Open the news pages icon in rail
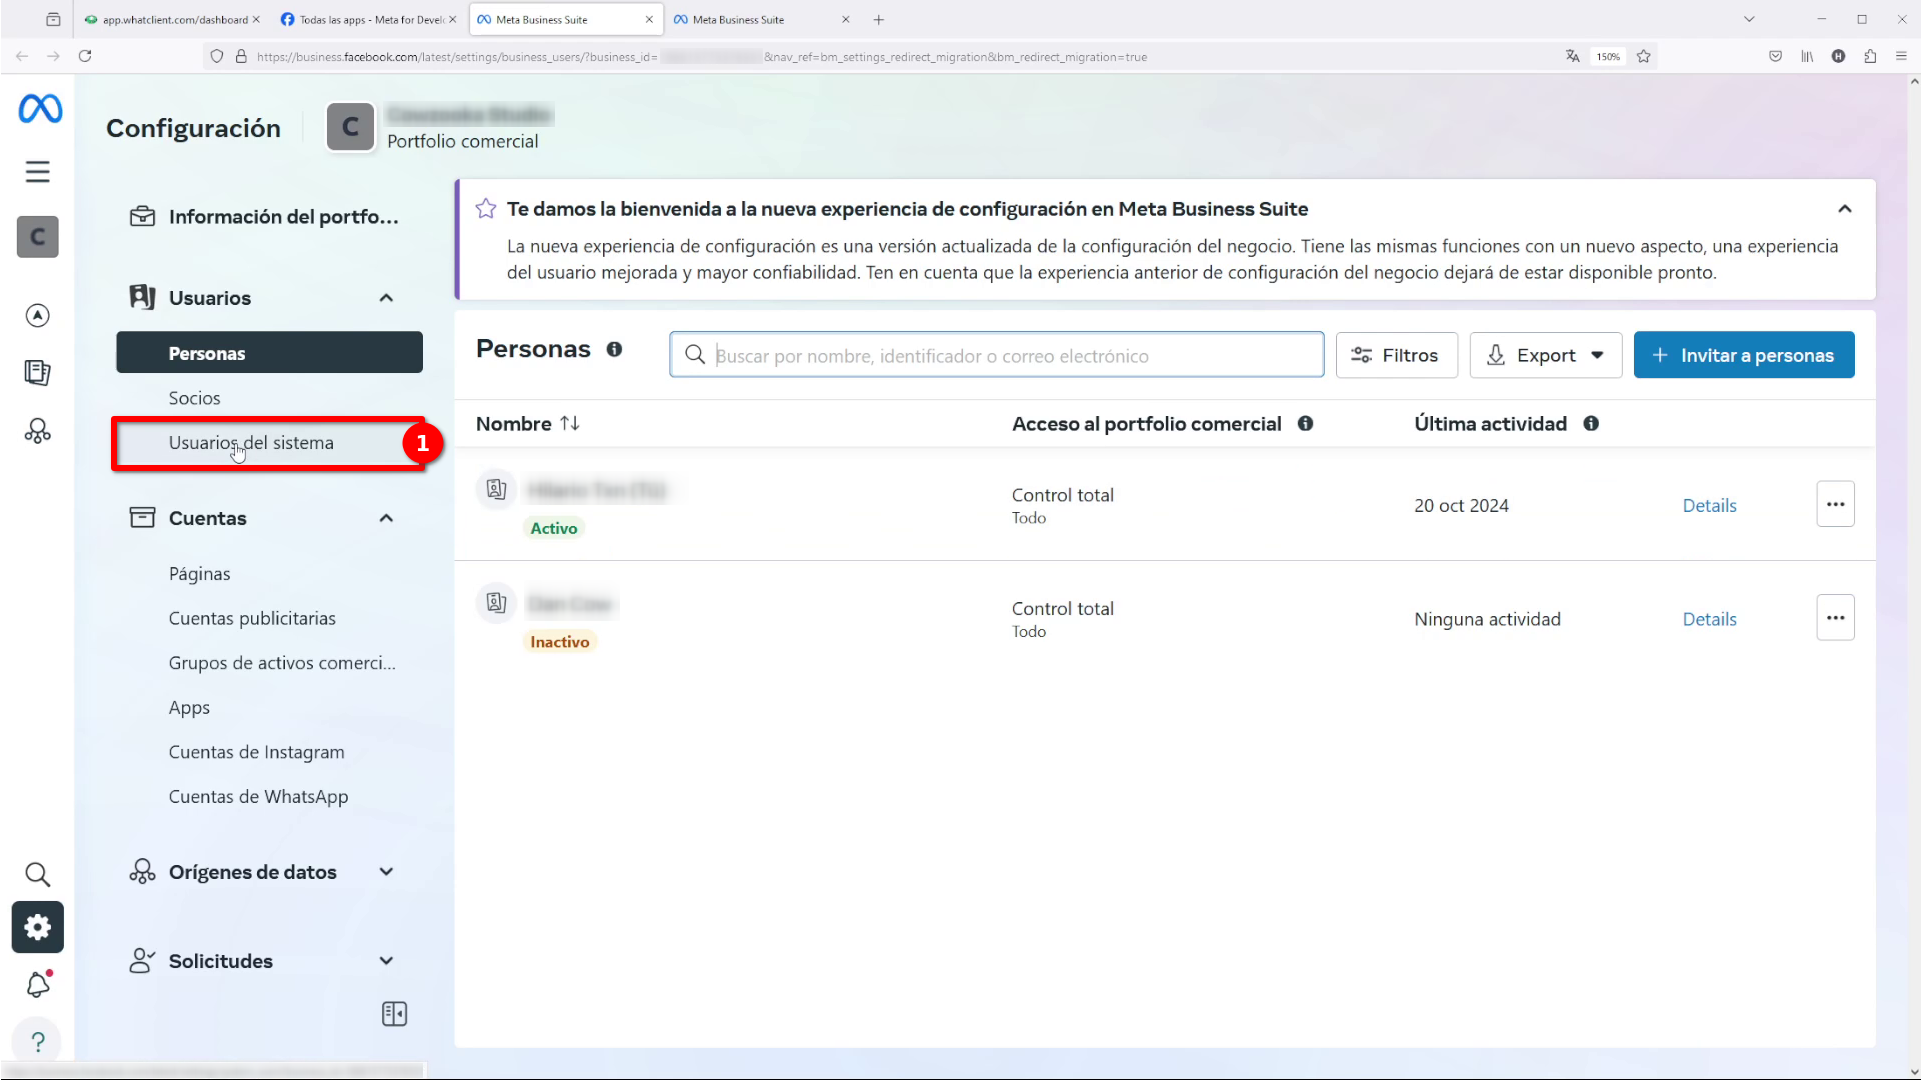The image size is (1921, 1080). [38, 373]
